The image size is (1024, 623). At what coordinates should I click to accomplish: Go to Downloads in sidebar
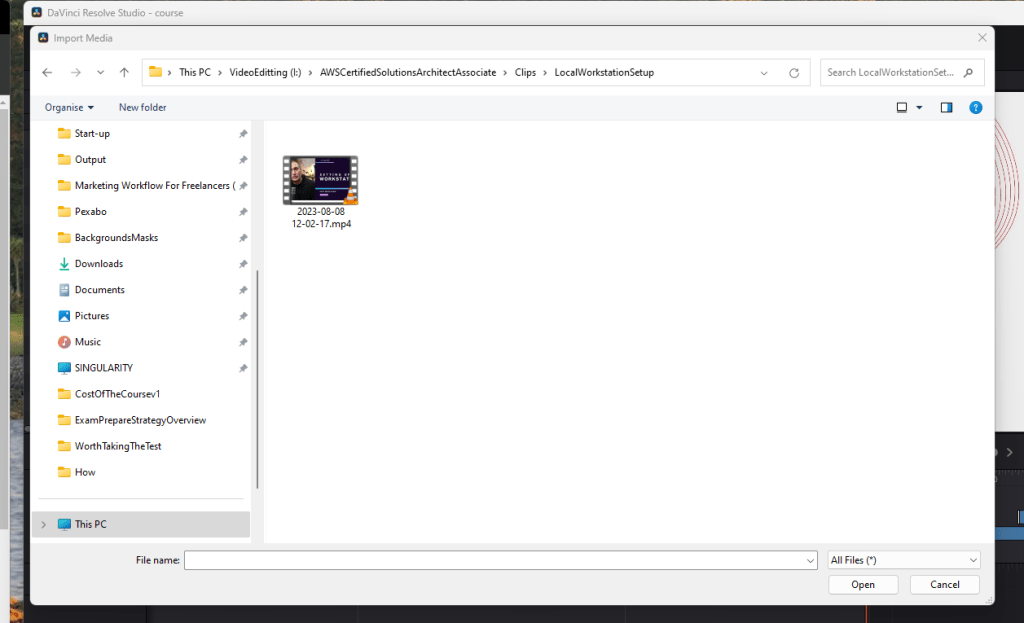point(99,264)
